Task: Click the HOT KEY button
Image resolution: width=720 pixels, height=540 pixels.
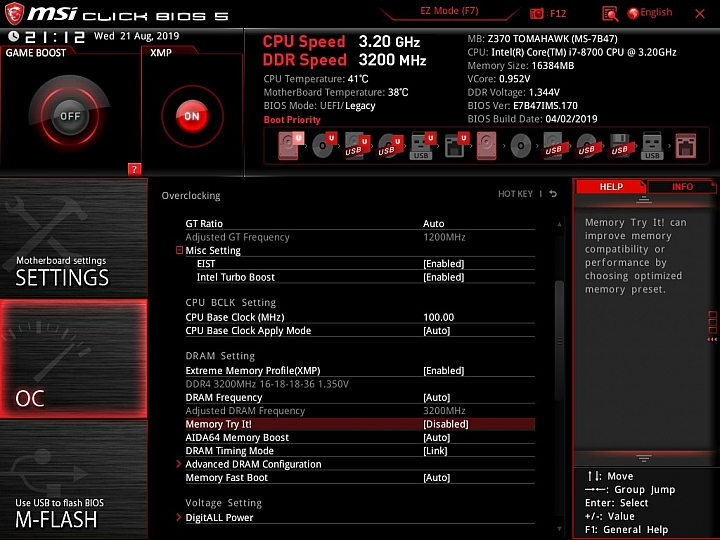Action: point(515,194)
